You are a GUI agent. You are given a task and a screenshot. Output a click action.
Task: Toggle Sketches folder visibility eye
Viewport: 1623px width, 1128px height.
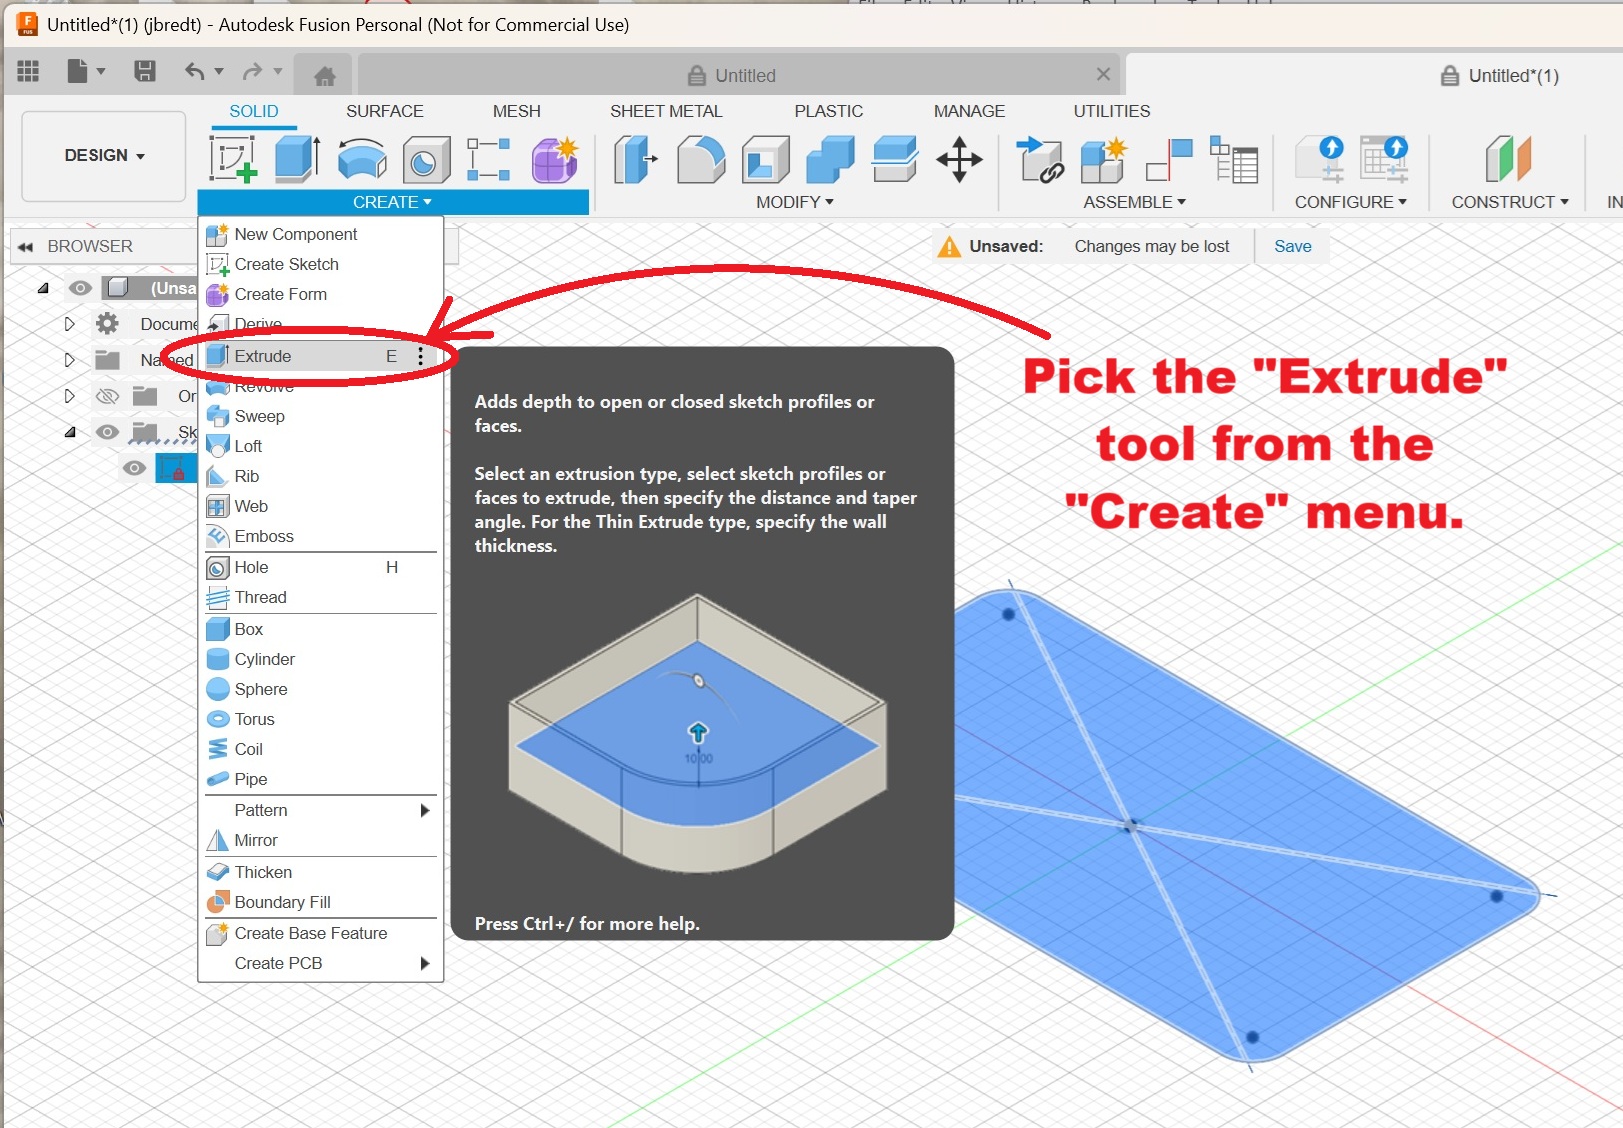pyautogui.click(x=107, y=432)
